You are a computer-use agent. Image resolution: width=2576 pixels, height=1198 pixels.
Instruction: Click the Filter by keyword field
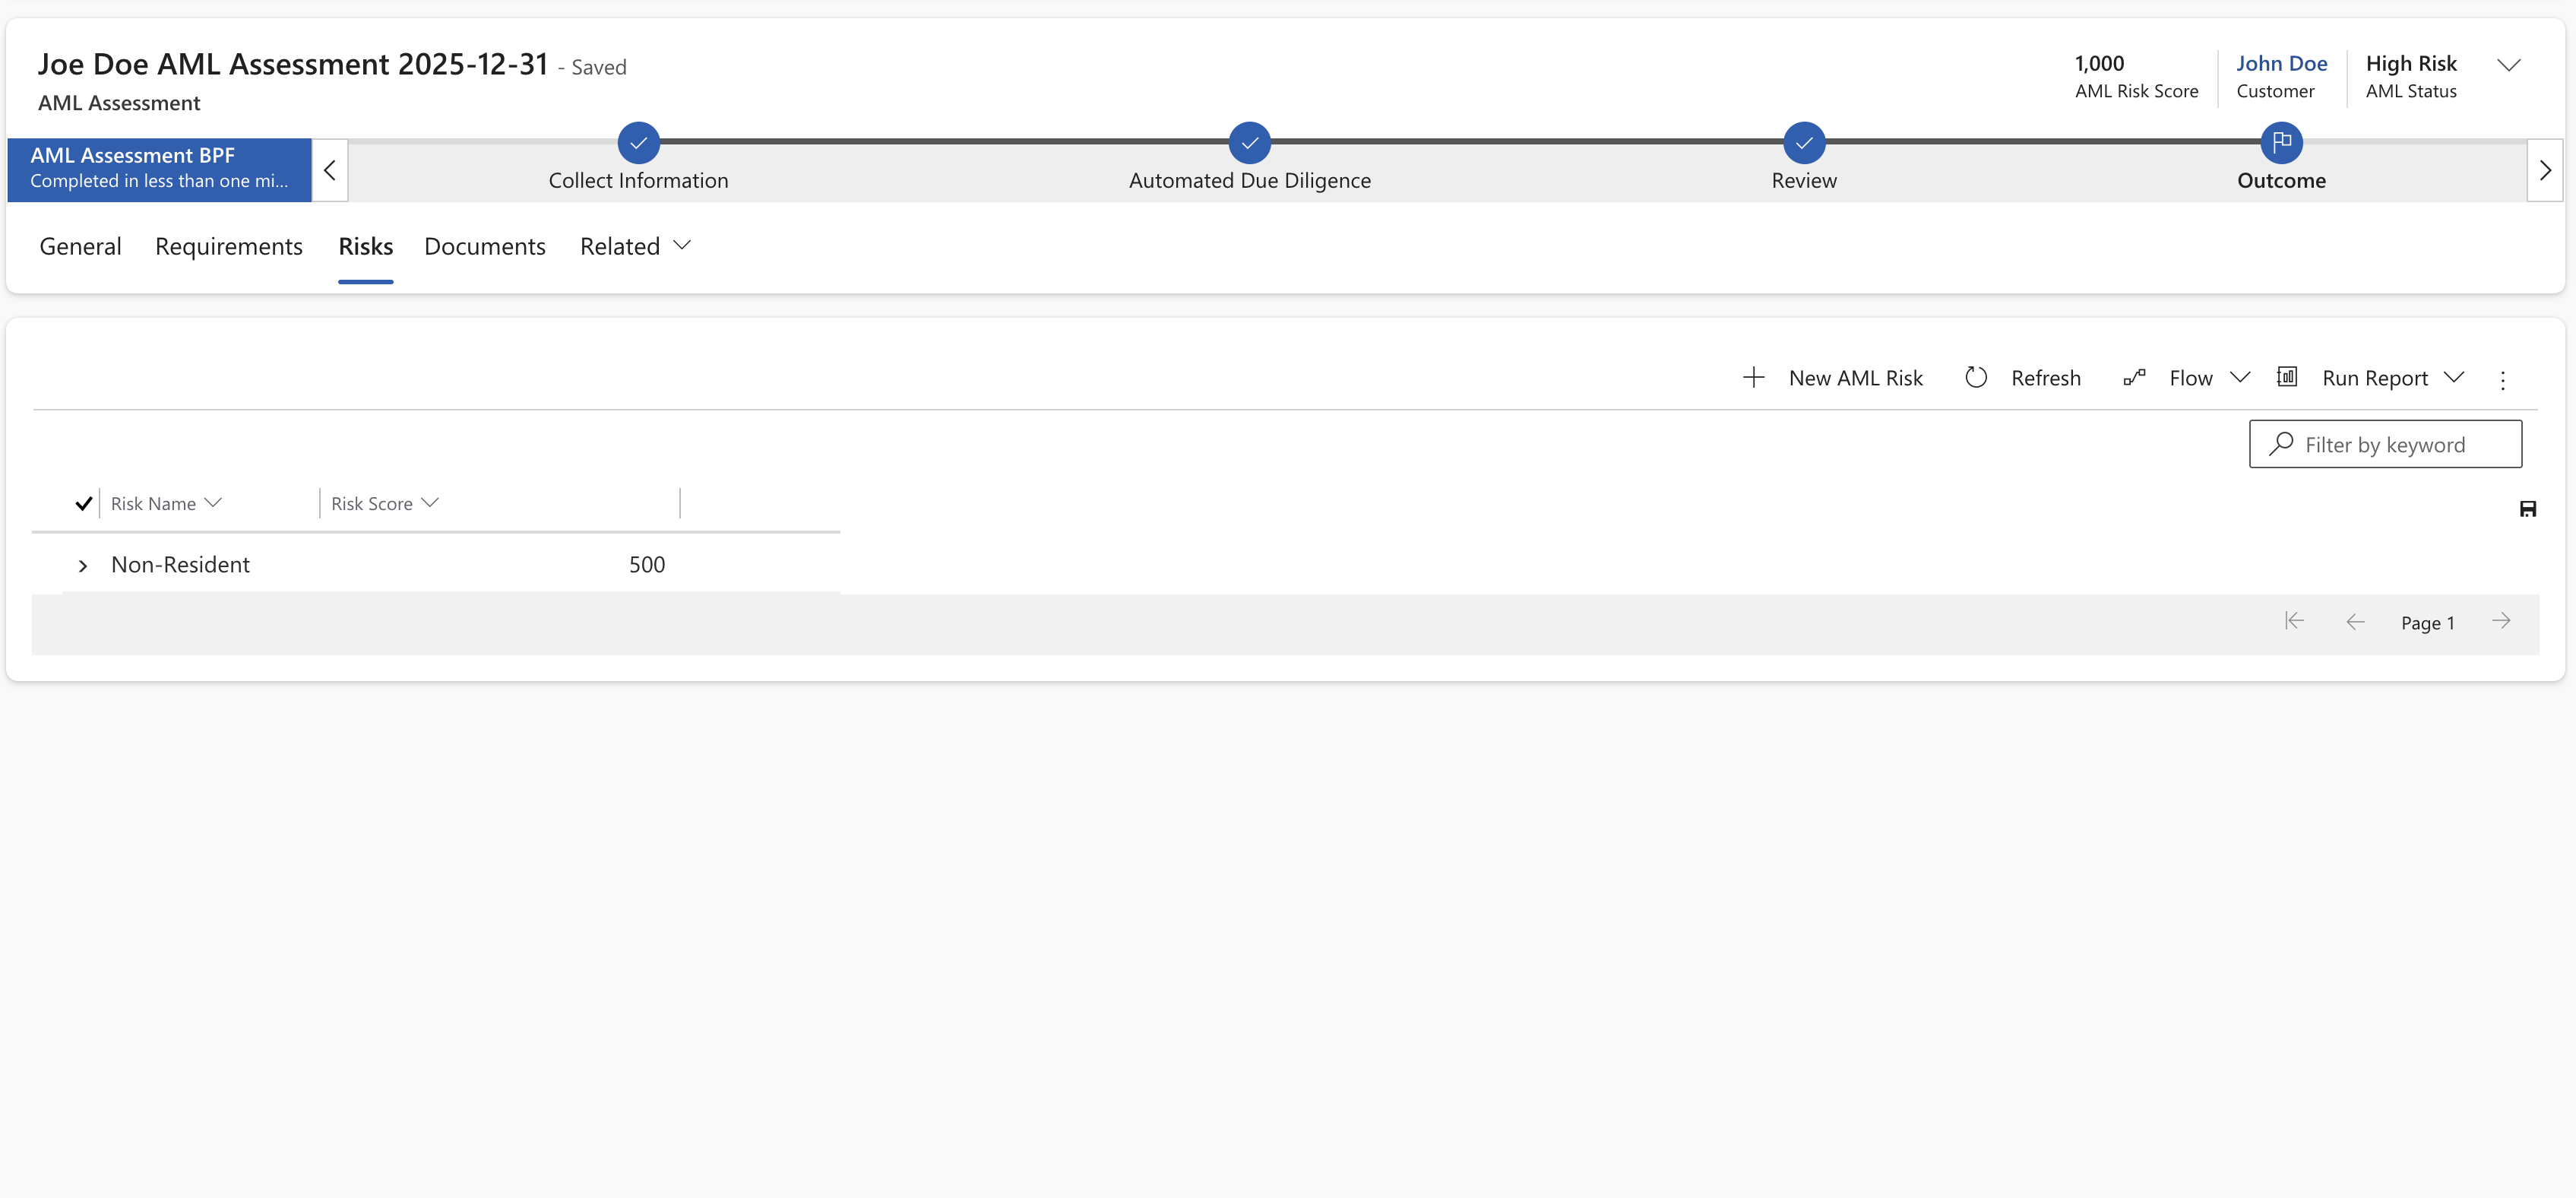(2385, 443)
